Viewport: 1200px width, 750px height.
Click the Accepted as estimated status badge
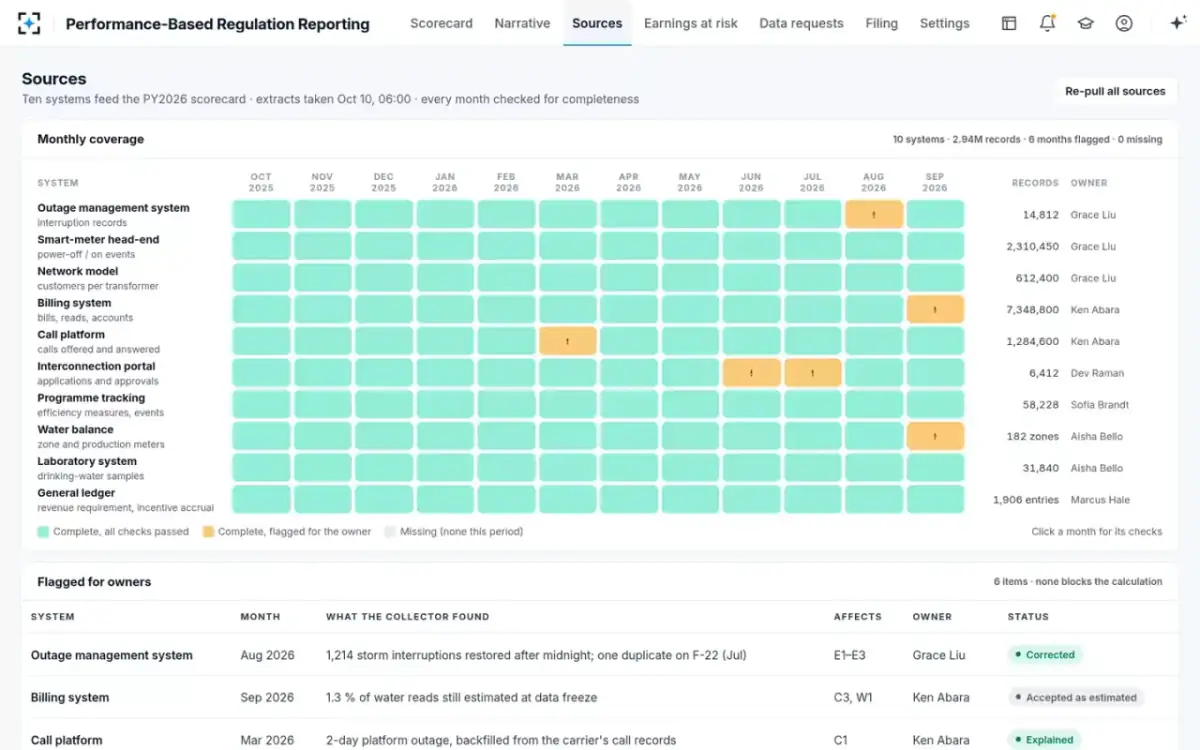click(x=1075, y=697)
